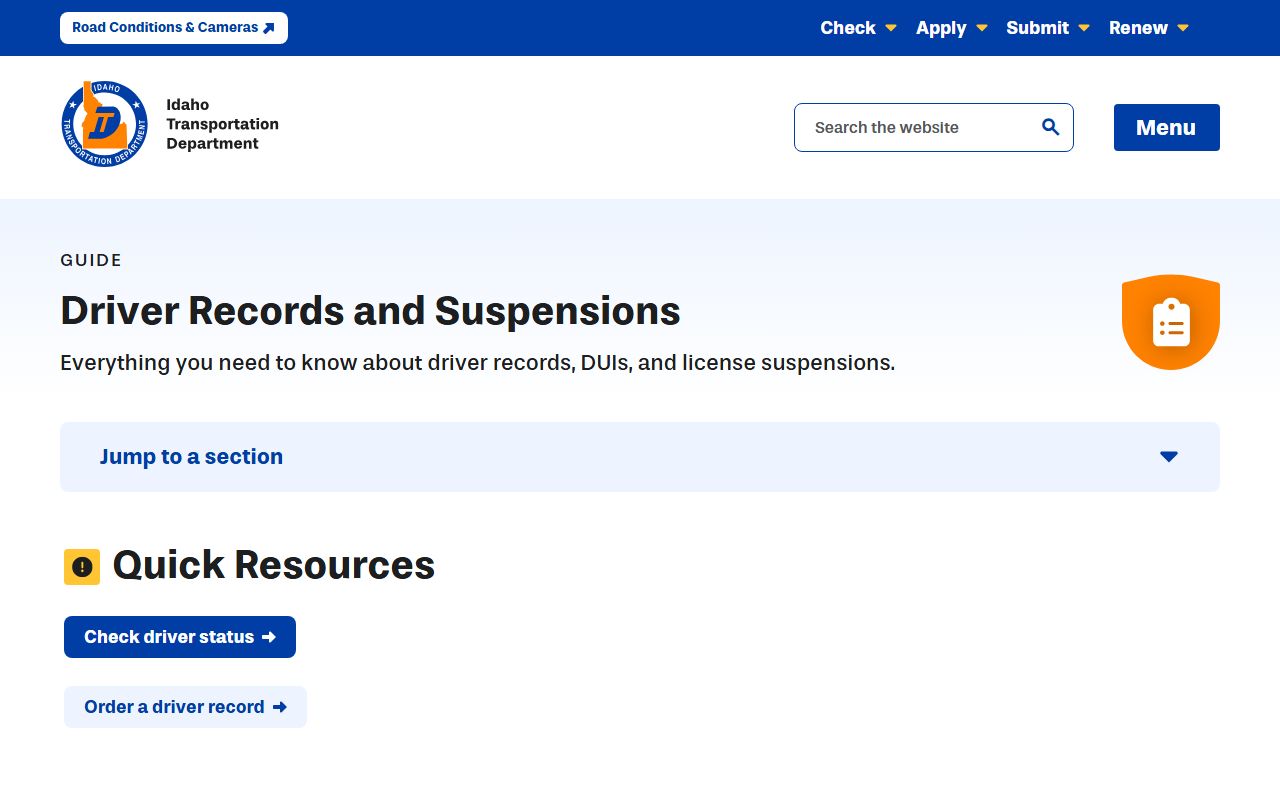Click the Jump to a section arrow

pos(1169,457)
